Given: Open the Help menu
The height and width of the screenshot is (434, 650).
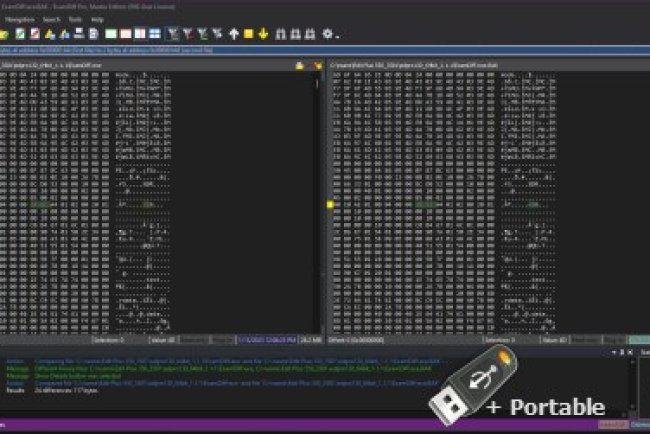Looking at the screenshot, I should pos(97,19).
